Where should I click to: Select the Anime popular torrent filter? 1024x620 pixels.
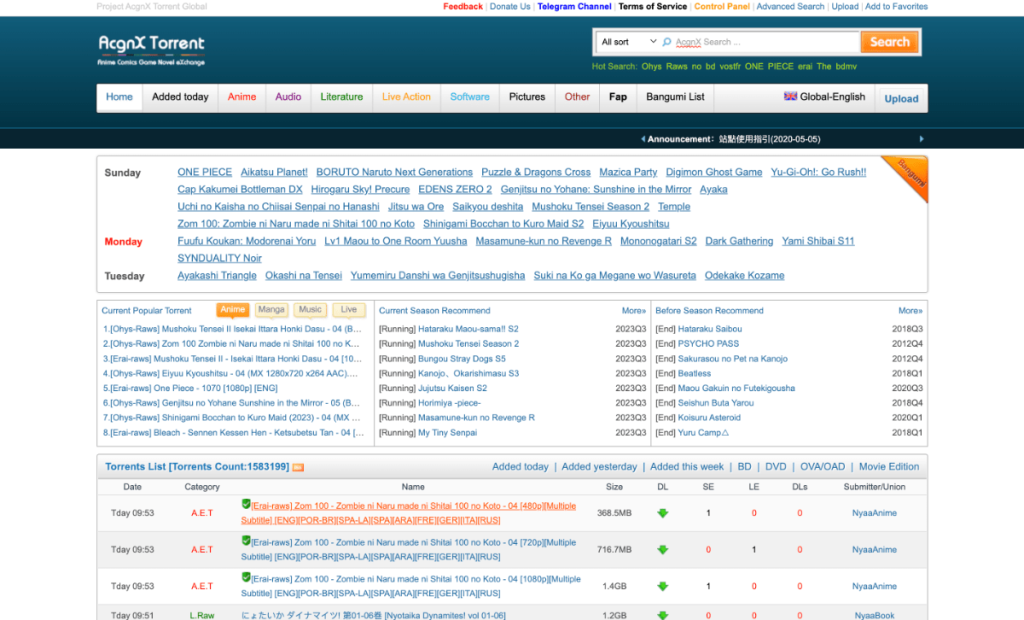point(232,310)
